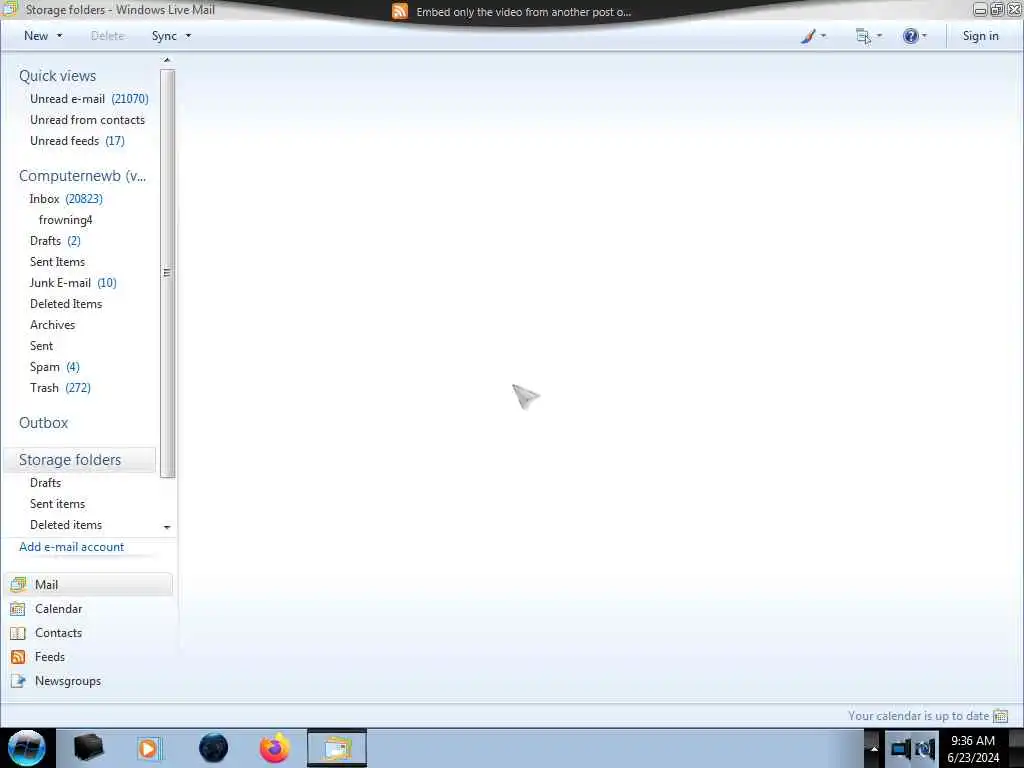Image resolution: width=1024 pixels, height=768 pixels.
Task: Select the Outbox header
Action: click(43, 423)
